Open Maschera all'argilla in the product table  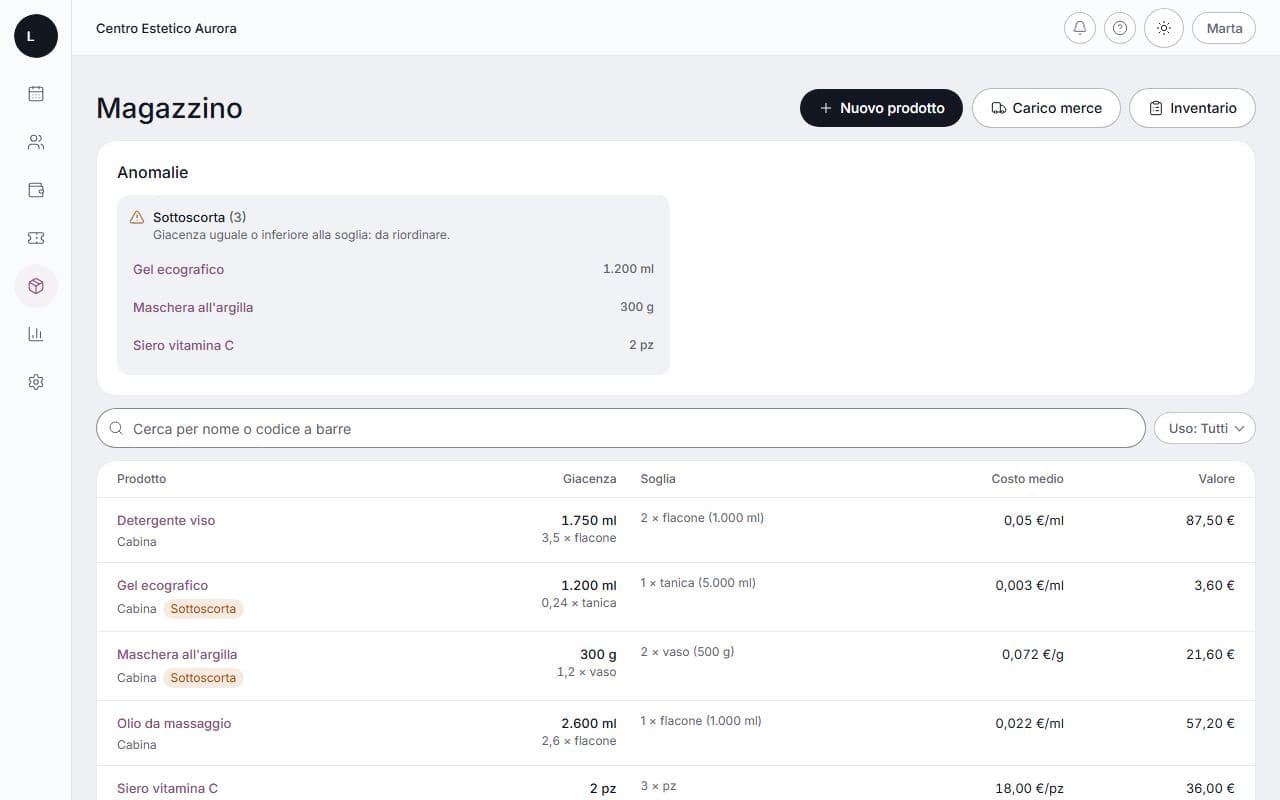point(177,654)
